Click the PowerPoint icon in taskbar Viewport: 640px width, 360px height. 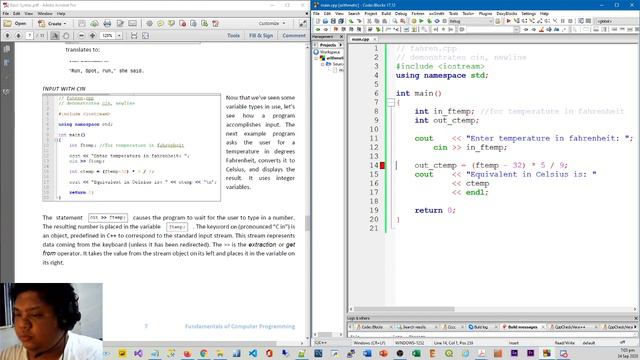point(383,353)
